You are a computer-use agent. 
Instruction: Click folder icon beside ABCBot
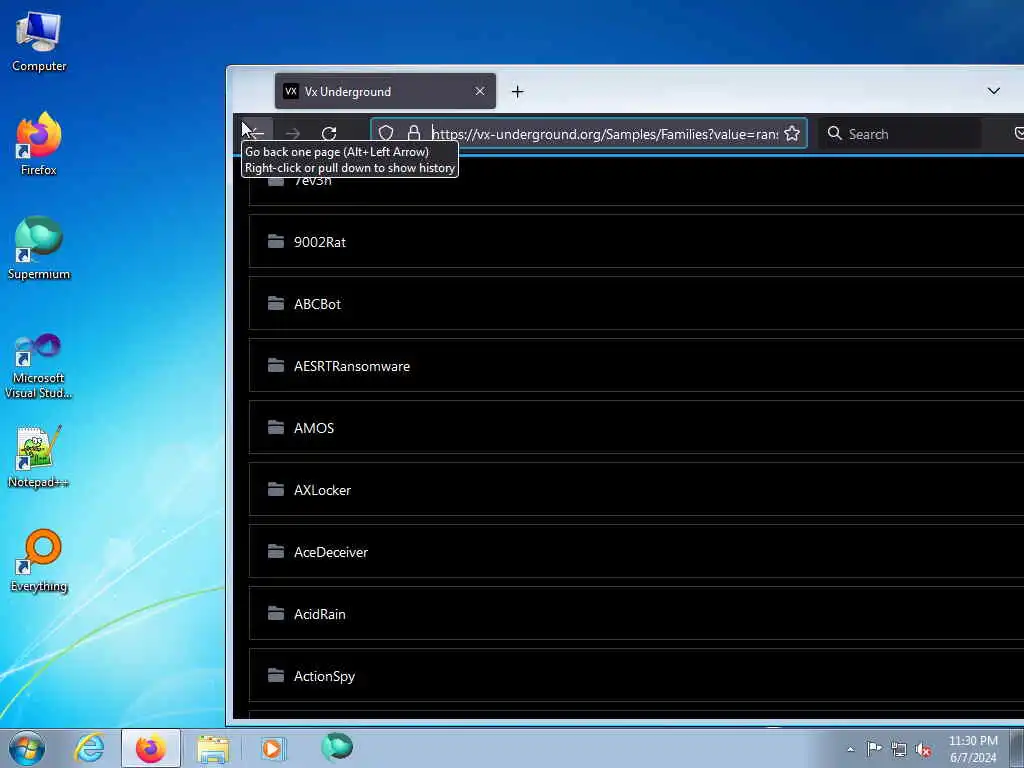[x=276, y=304]
